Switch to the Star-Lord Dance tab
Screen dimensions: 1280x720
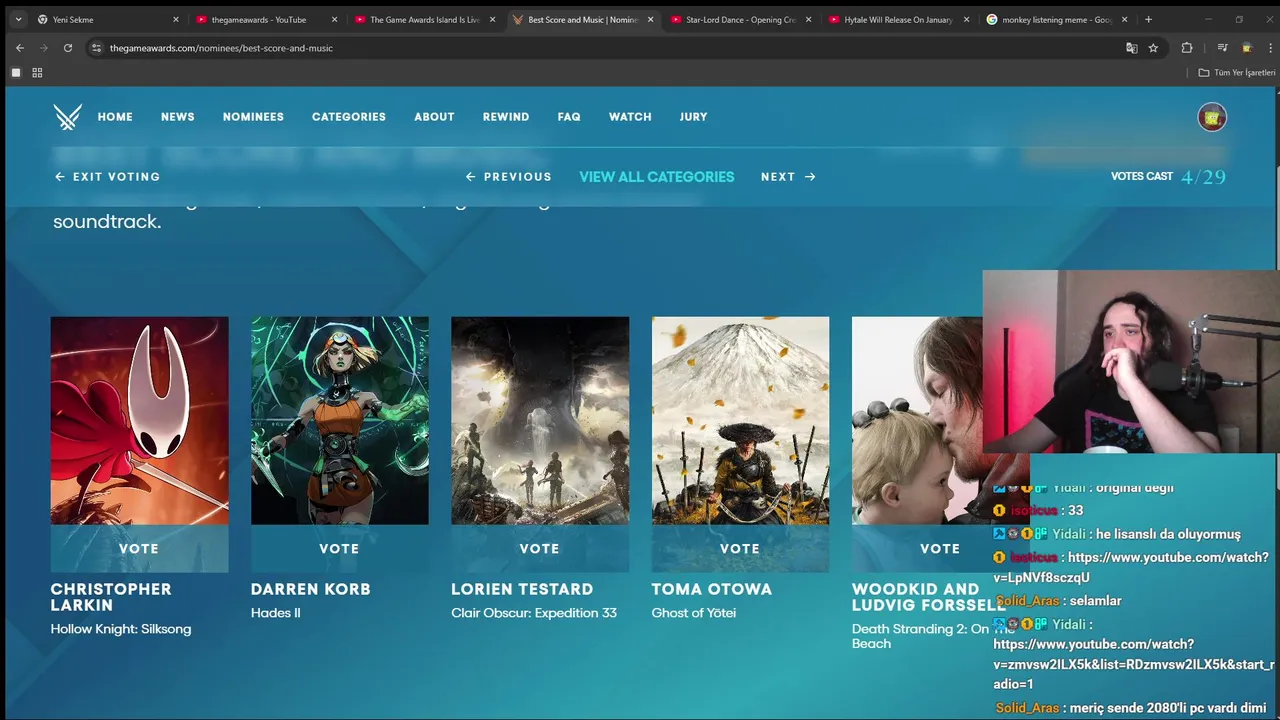(x=740, y=19)
